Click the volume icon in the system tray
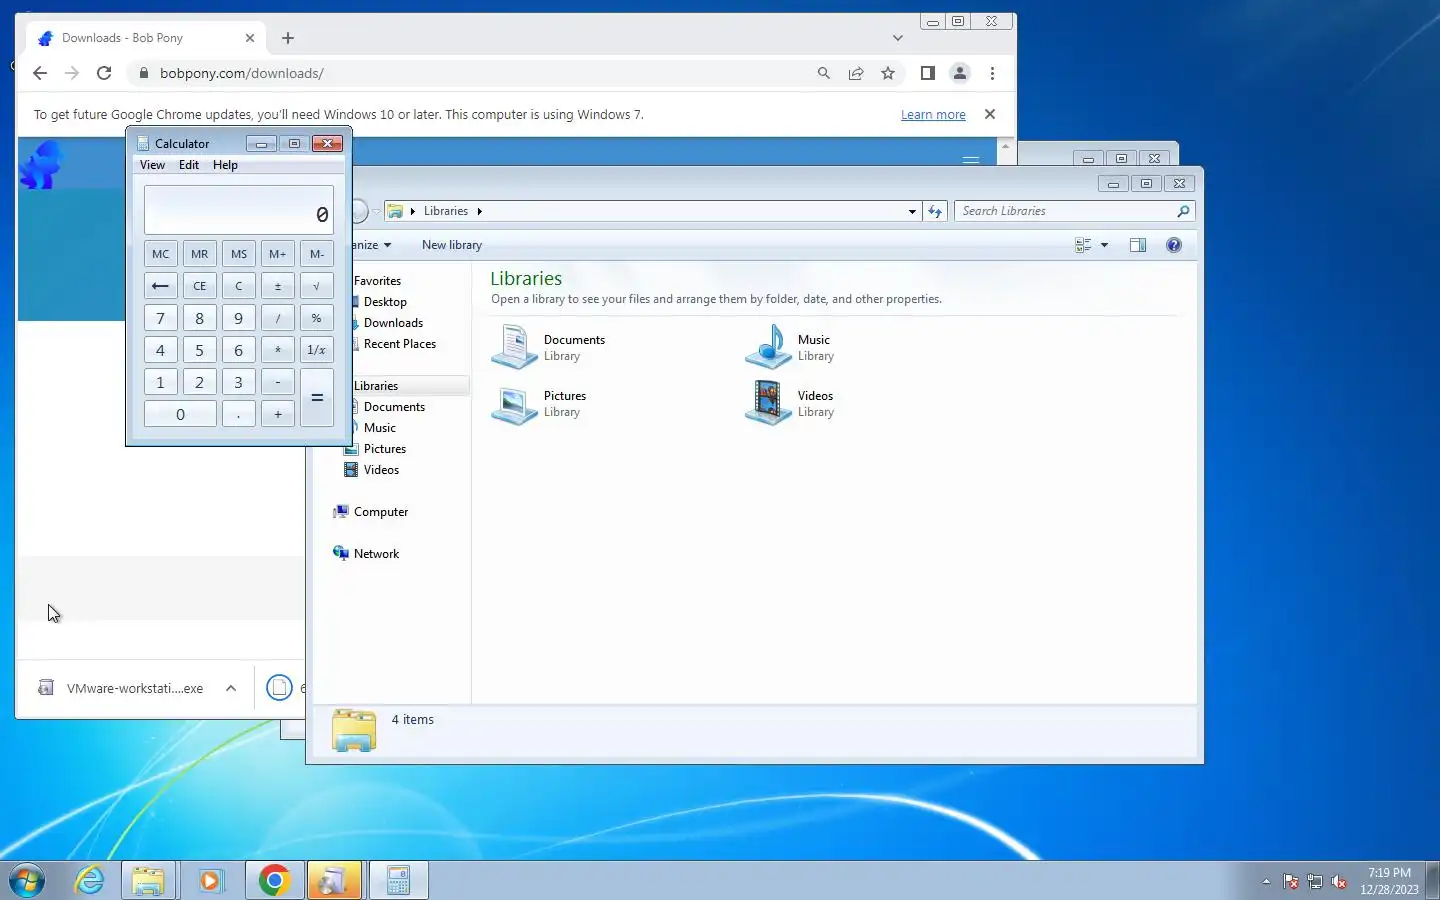The width and height of the screenshot is (1440, 900). [1339, 881]
